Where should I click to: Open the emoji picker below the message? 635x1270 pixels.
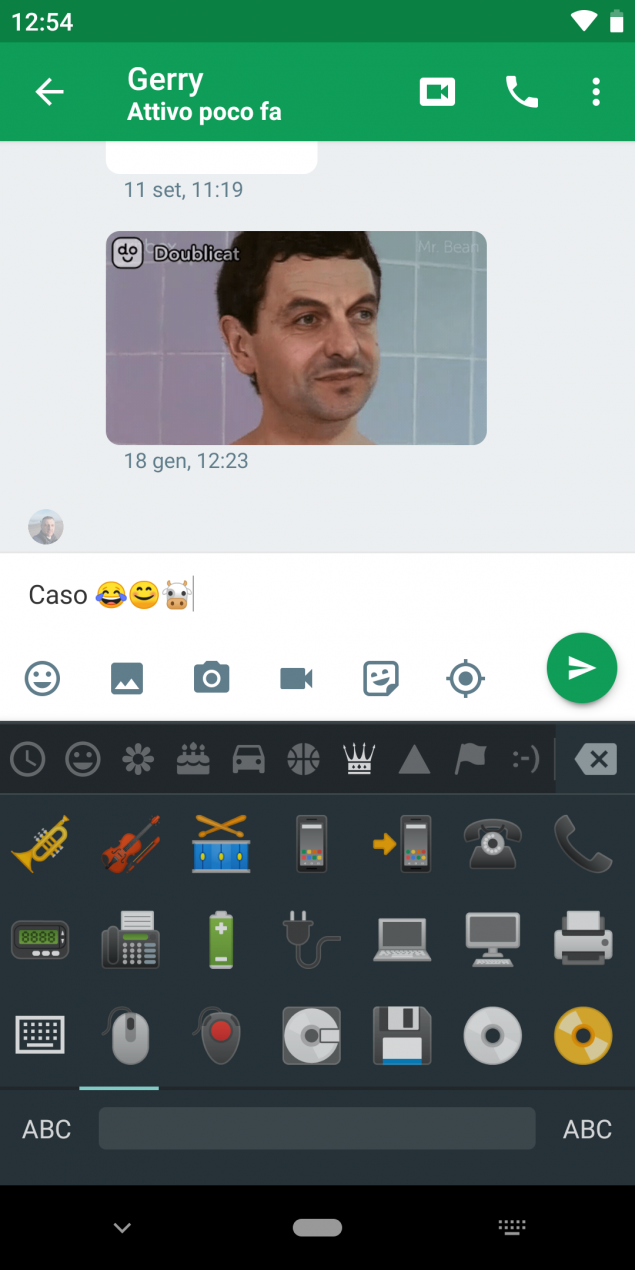42,679
